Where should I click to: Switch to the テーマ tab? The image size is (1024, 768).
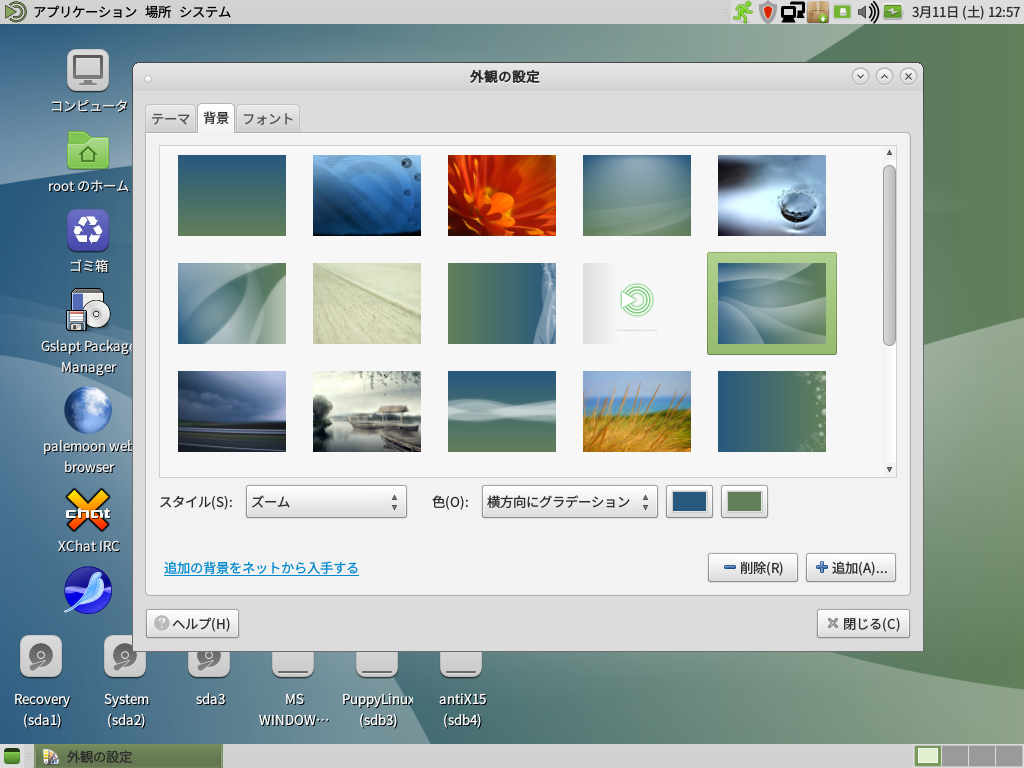pyautogui.click(x=170, y=119)
